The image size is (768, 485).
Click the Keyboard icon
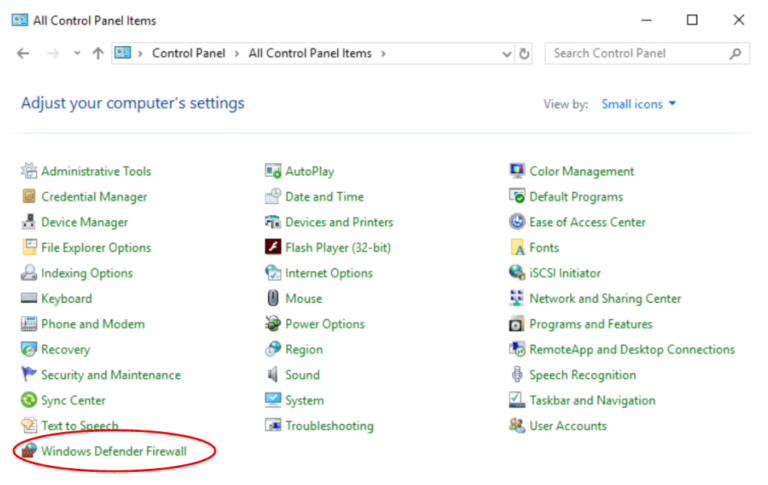(x=29, y=298)
